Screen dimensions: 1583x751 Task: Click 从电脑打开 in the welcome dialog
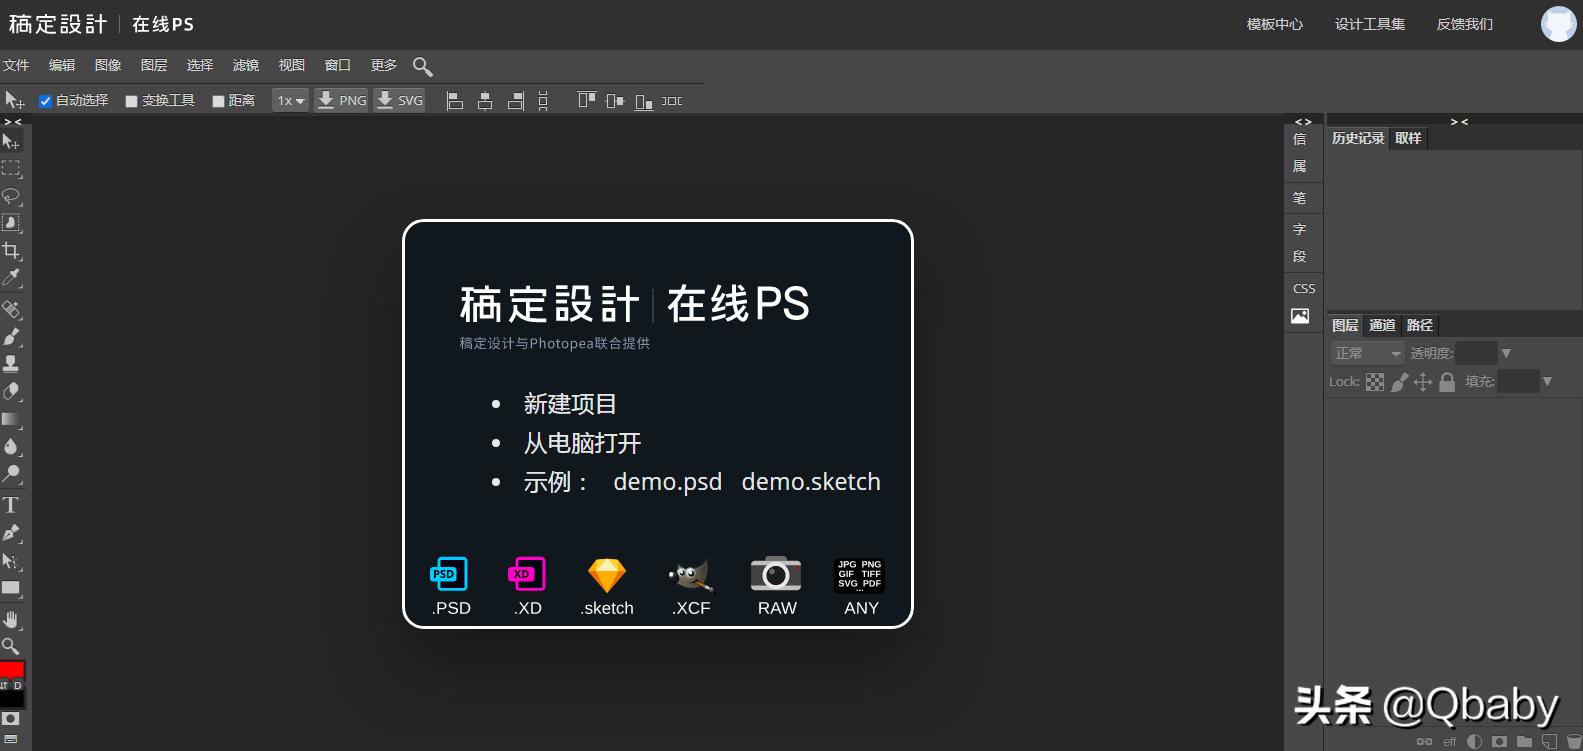[x=582, y=443]
